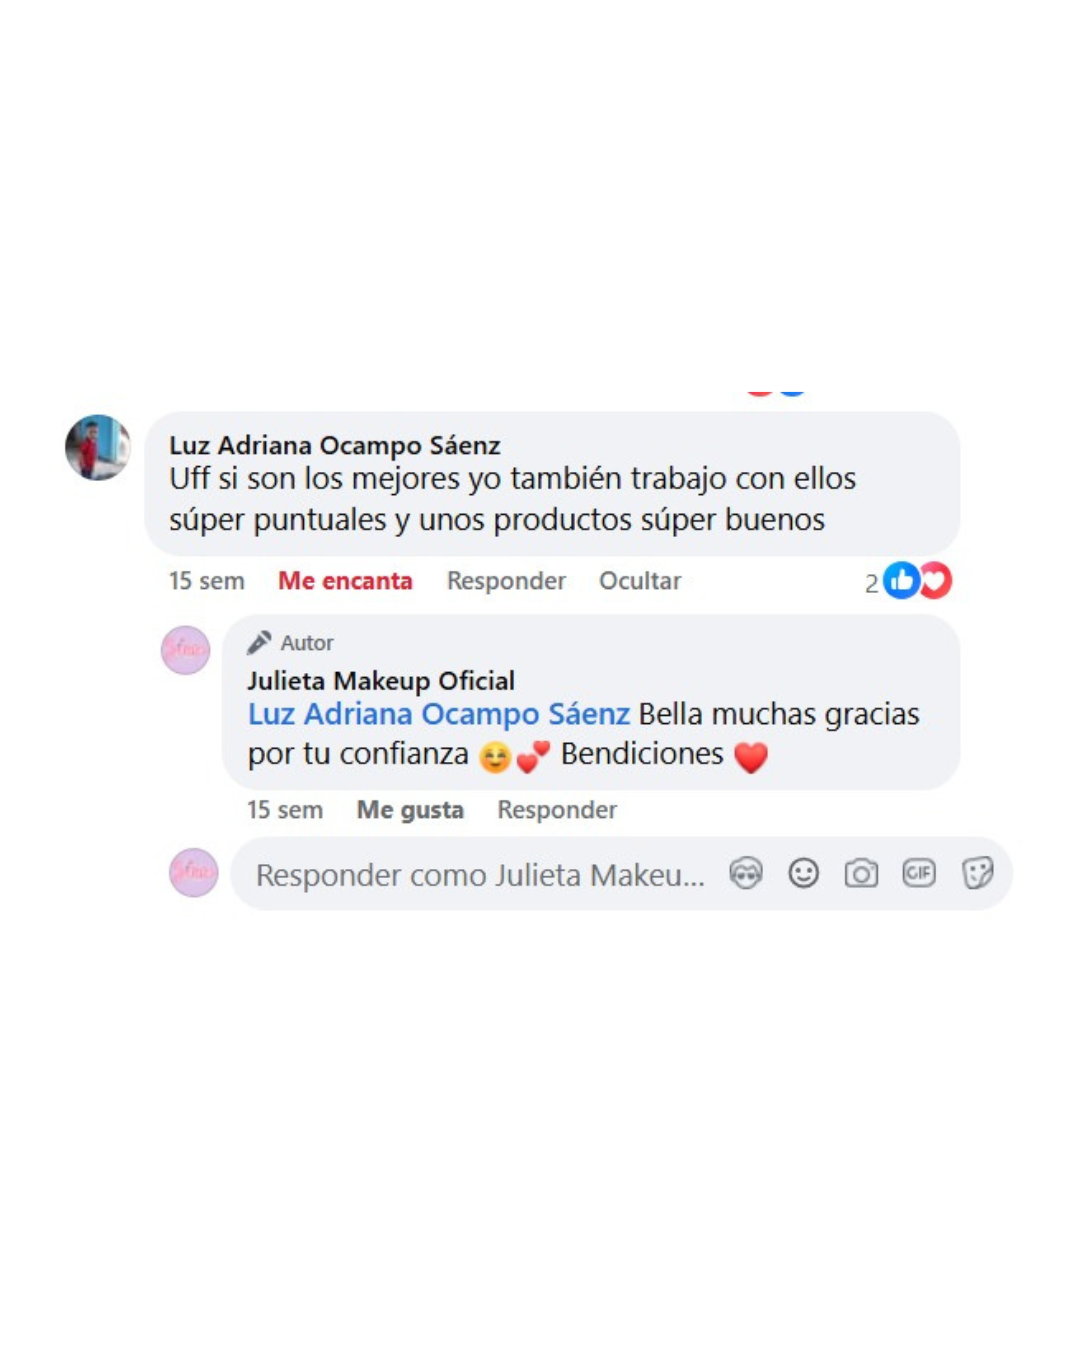Open Luz Adriana's profile picture

click(98, 447)
